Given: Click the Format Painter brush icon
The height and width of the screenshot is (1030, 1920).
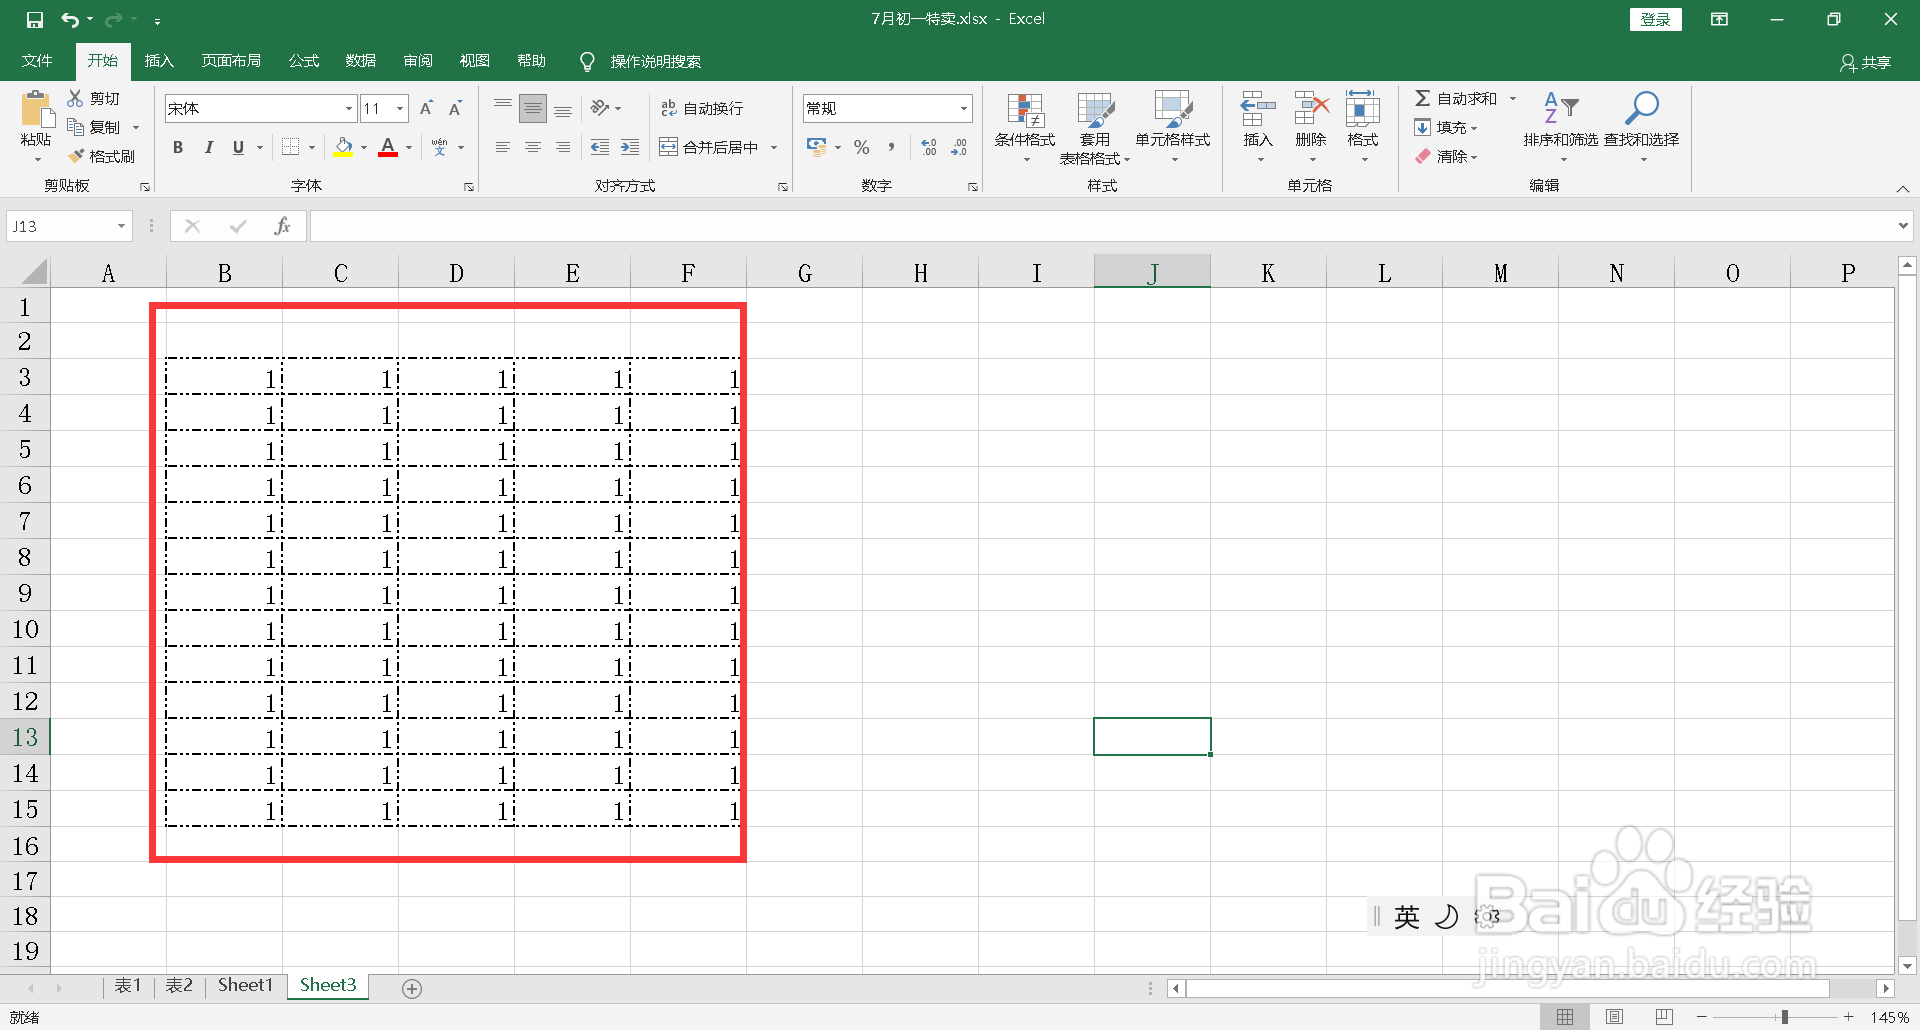Looking at the screenshot, I should click(76, 156).
